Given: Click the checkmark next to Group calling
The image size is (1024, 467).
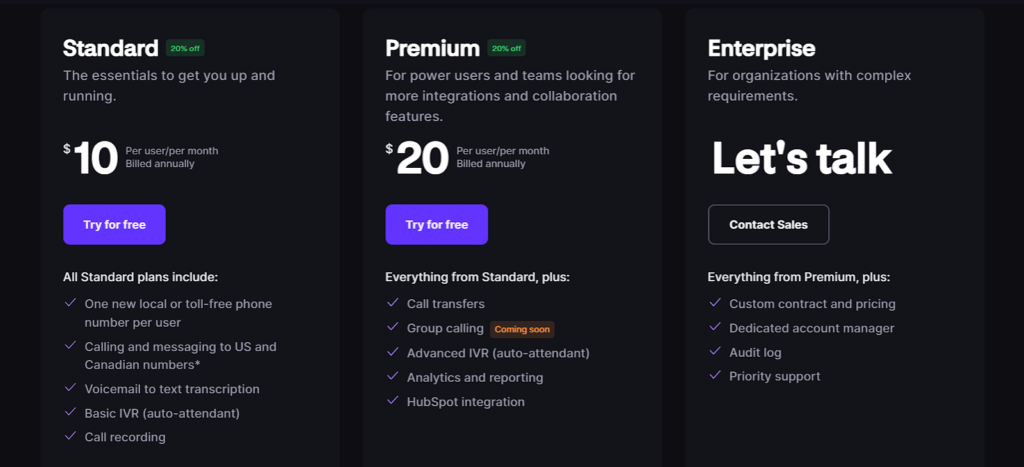Looking at the screenshot, I should (392, 327).
